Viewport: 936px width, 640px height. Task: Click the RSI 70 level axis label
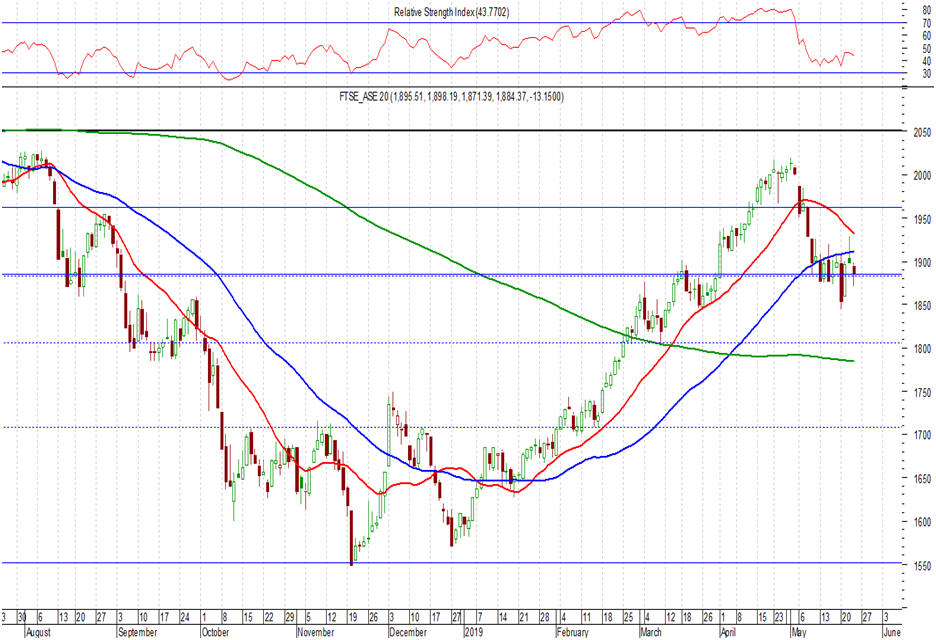[x=927, y=23]
